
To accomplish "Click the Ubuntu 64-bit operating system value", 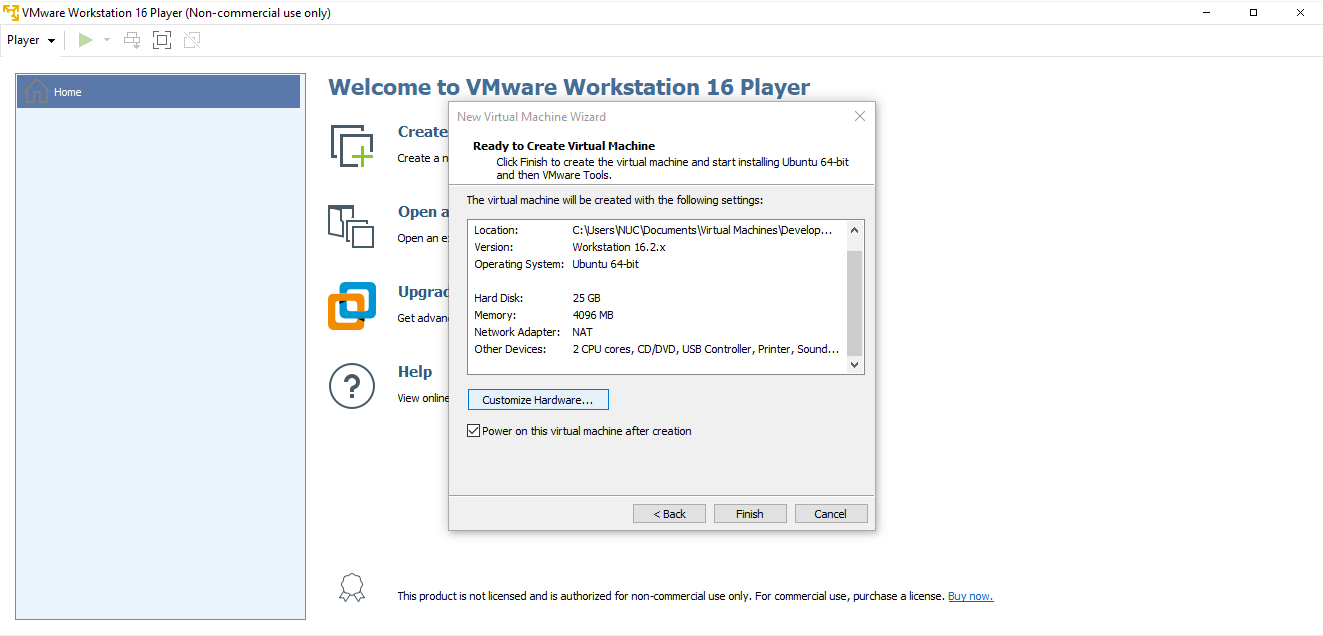I will pos(605,264).
